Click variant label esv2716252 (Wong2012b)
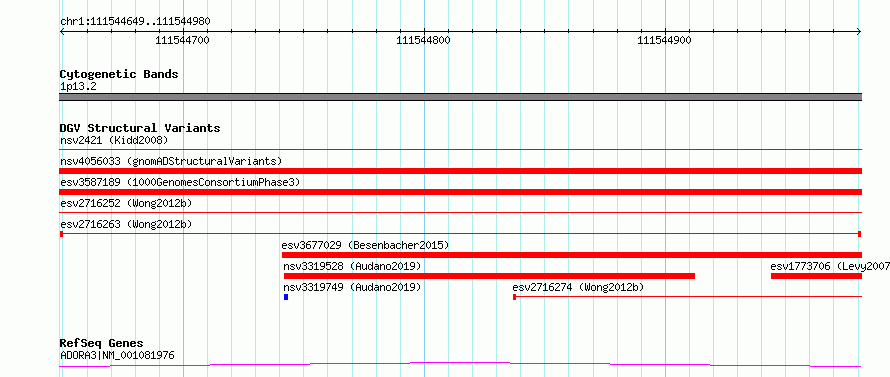890x377 pixels. 126,203
